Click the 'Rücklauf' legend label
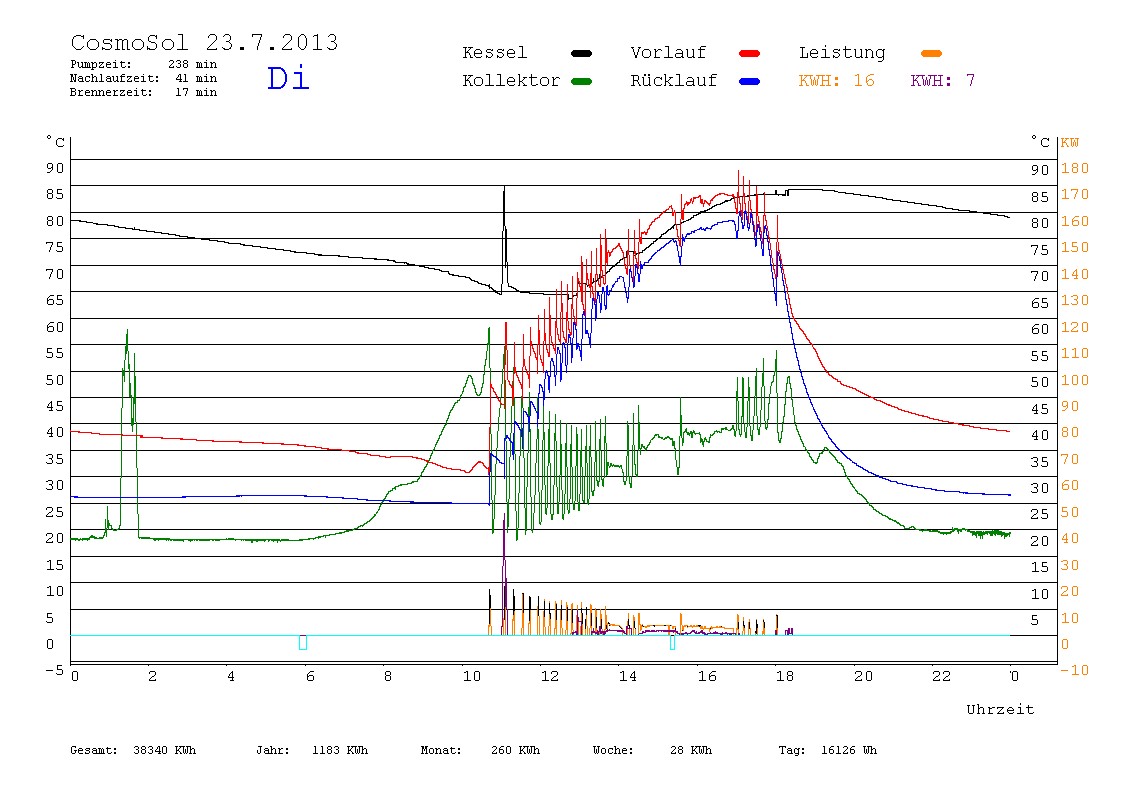 point(674,81)
